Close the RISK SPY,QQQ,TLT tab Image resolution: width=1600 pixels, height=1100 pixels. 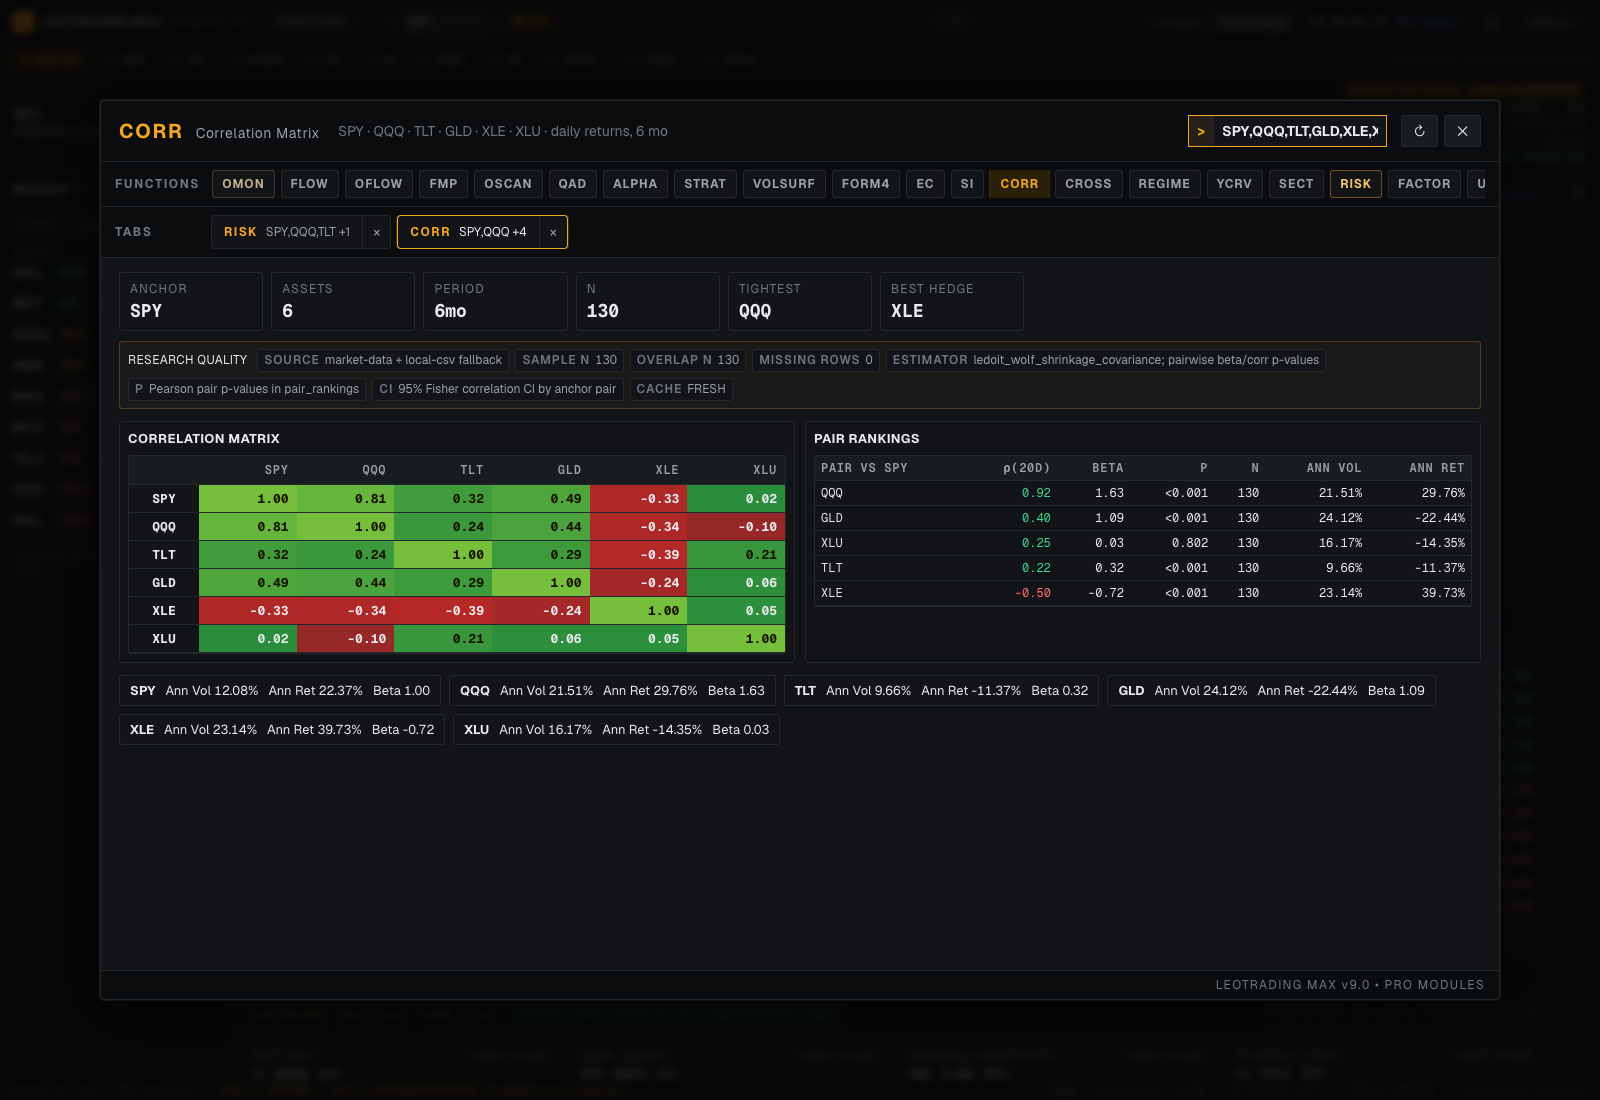[x=376, y=232]
